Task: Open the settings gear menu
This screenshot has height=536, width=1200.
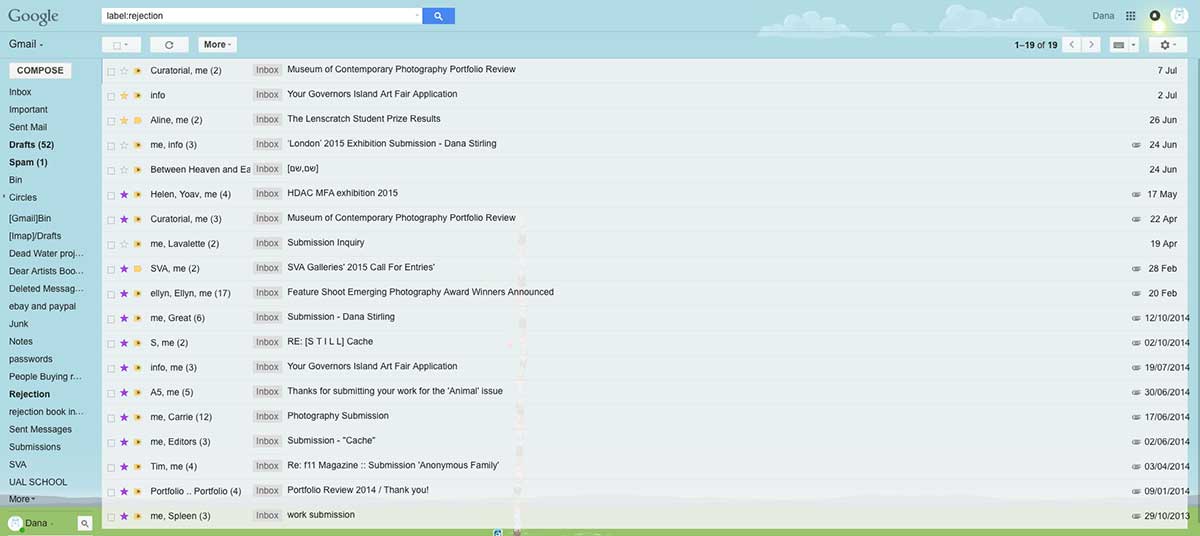Action: pyautogui.click(x=1167, y=45)
